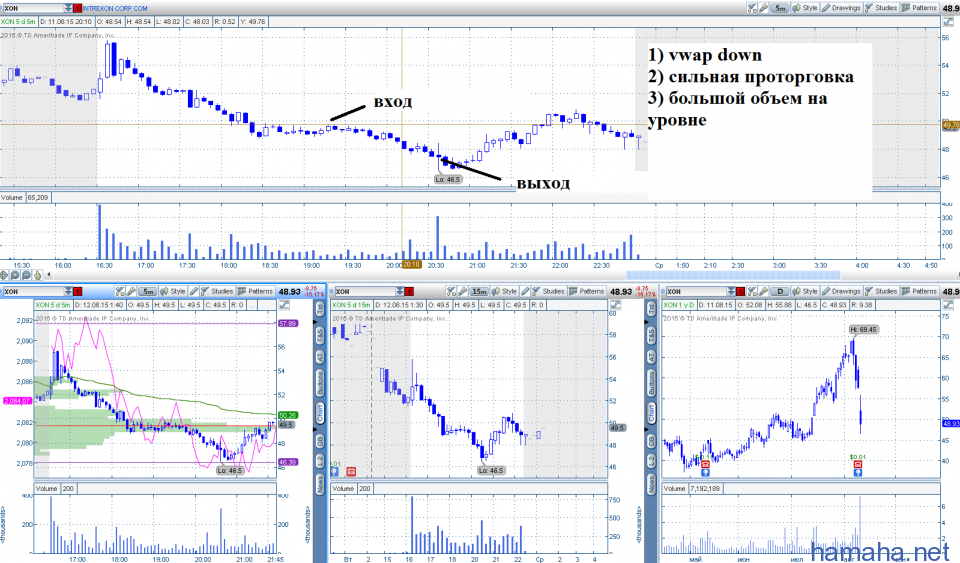
Task: Click red earnings icon under $0.01 in daily chart
Action: point(858,464)
